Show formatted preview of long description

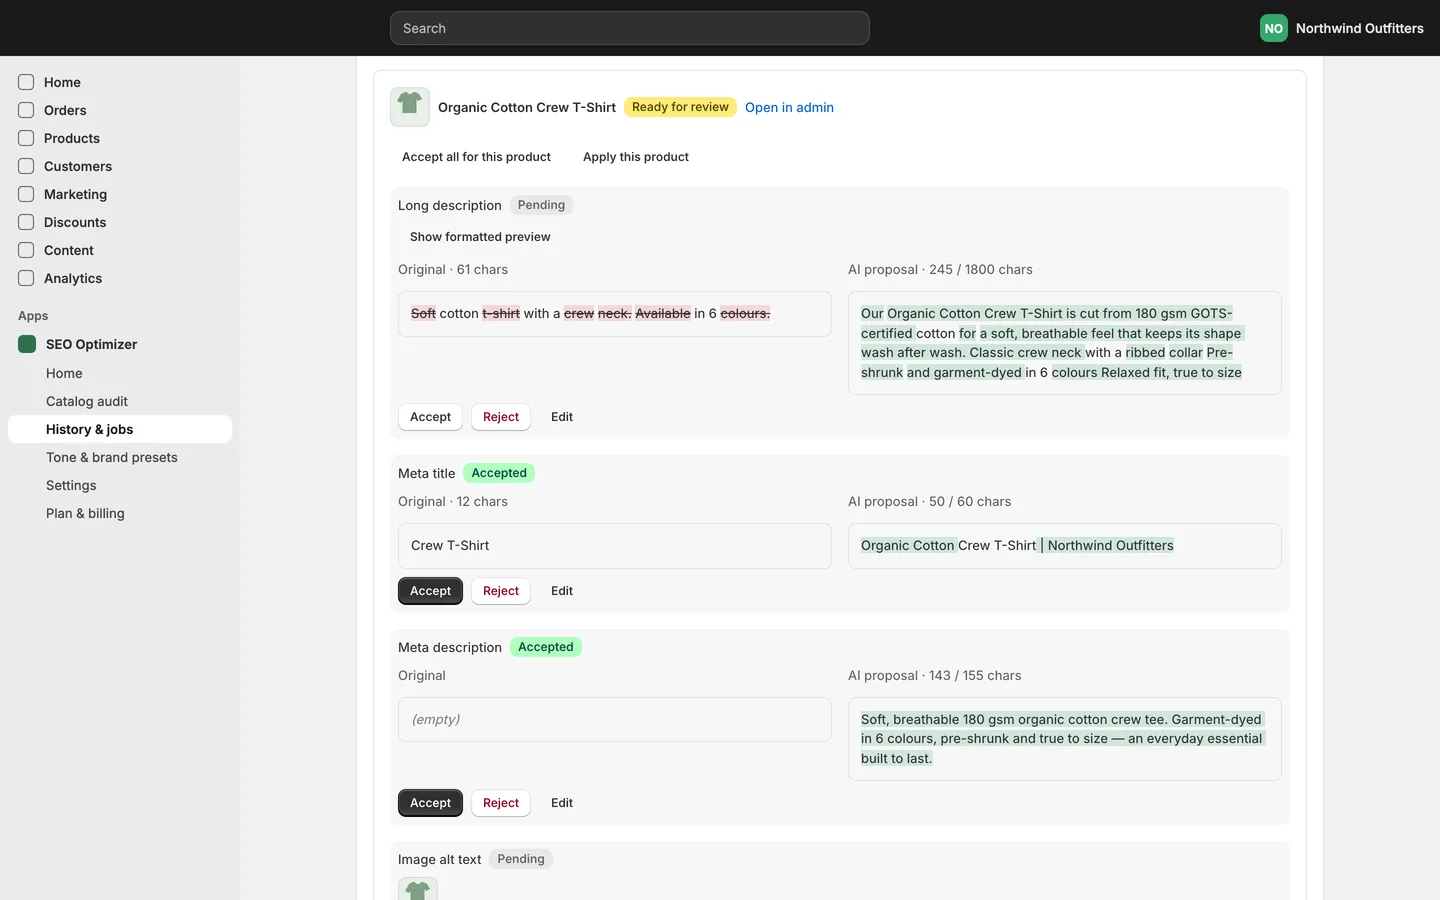click(480, 237)
